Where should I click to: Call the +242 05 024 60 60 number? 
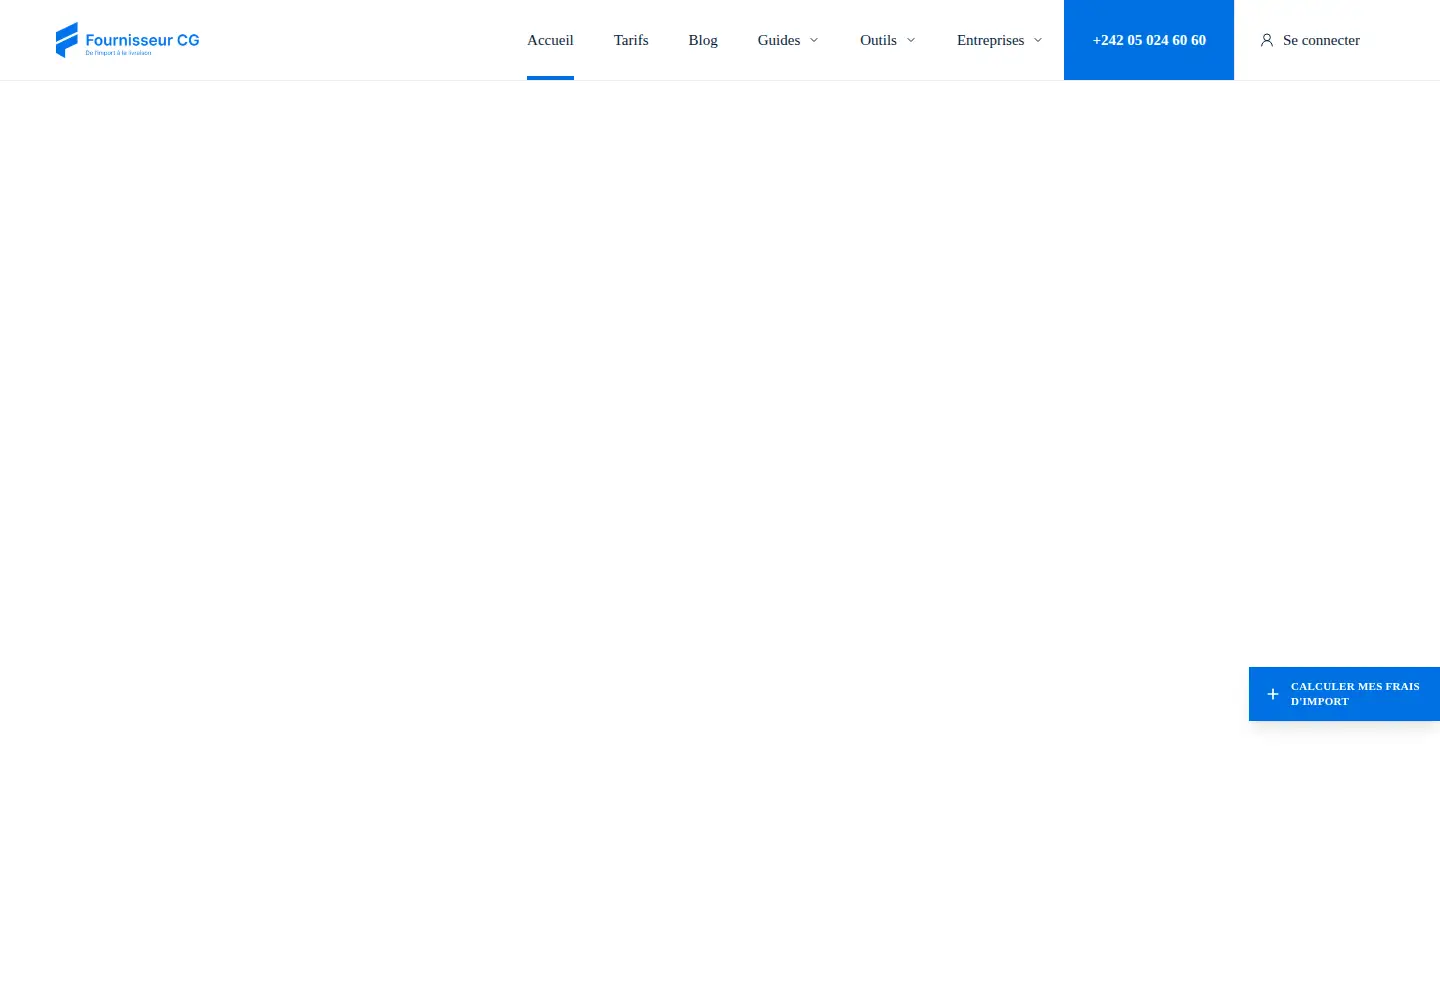tap(1149, 40)
